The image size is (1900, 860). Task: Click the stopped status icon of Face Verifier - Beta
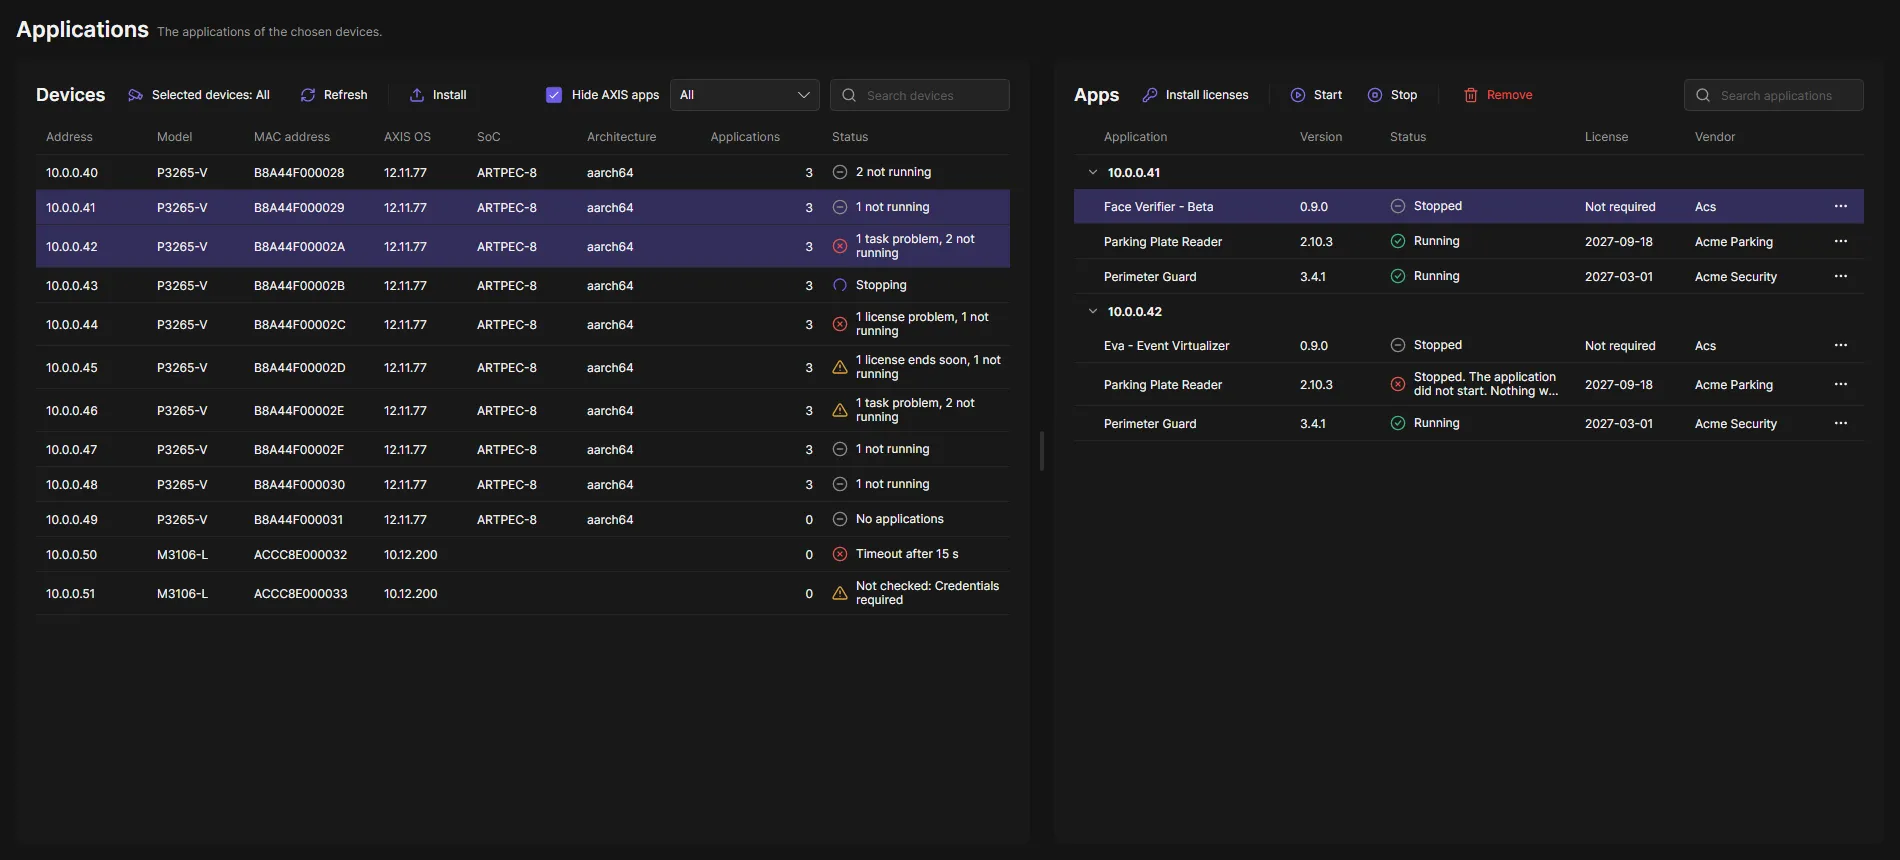tap(1398, 206)
